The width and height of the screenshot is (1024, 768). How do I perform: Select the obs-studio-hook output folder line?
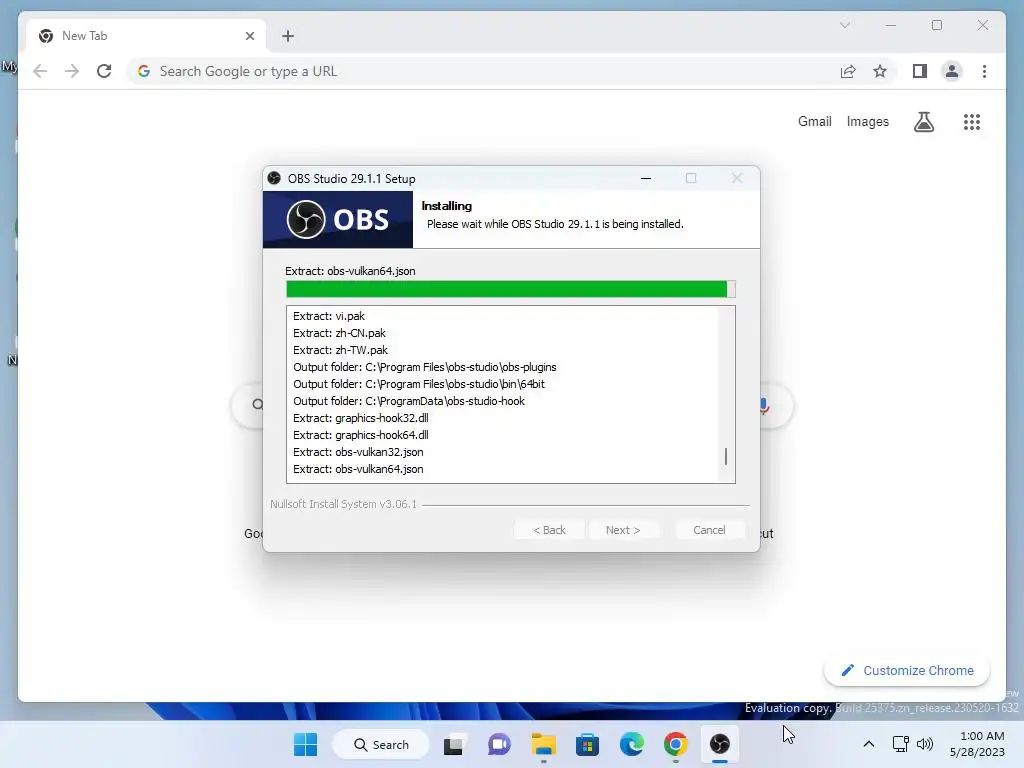click(x=409, y=401)
